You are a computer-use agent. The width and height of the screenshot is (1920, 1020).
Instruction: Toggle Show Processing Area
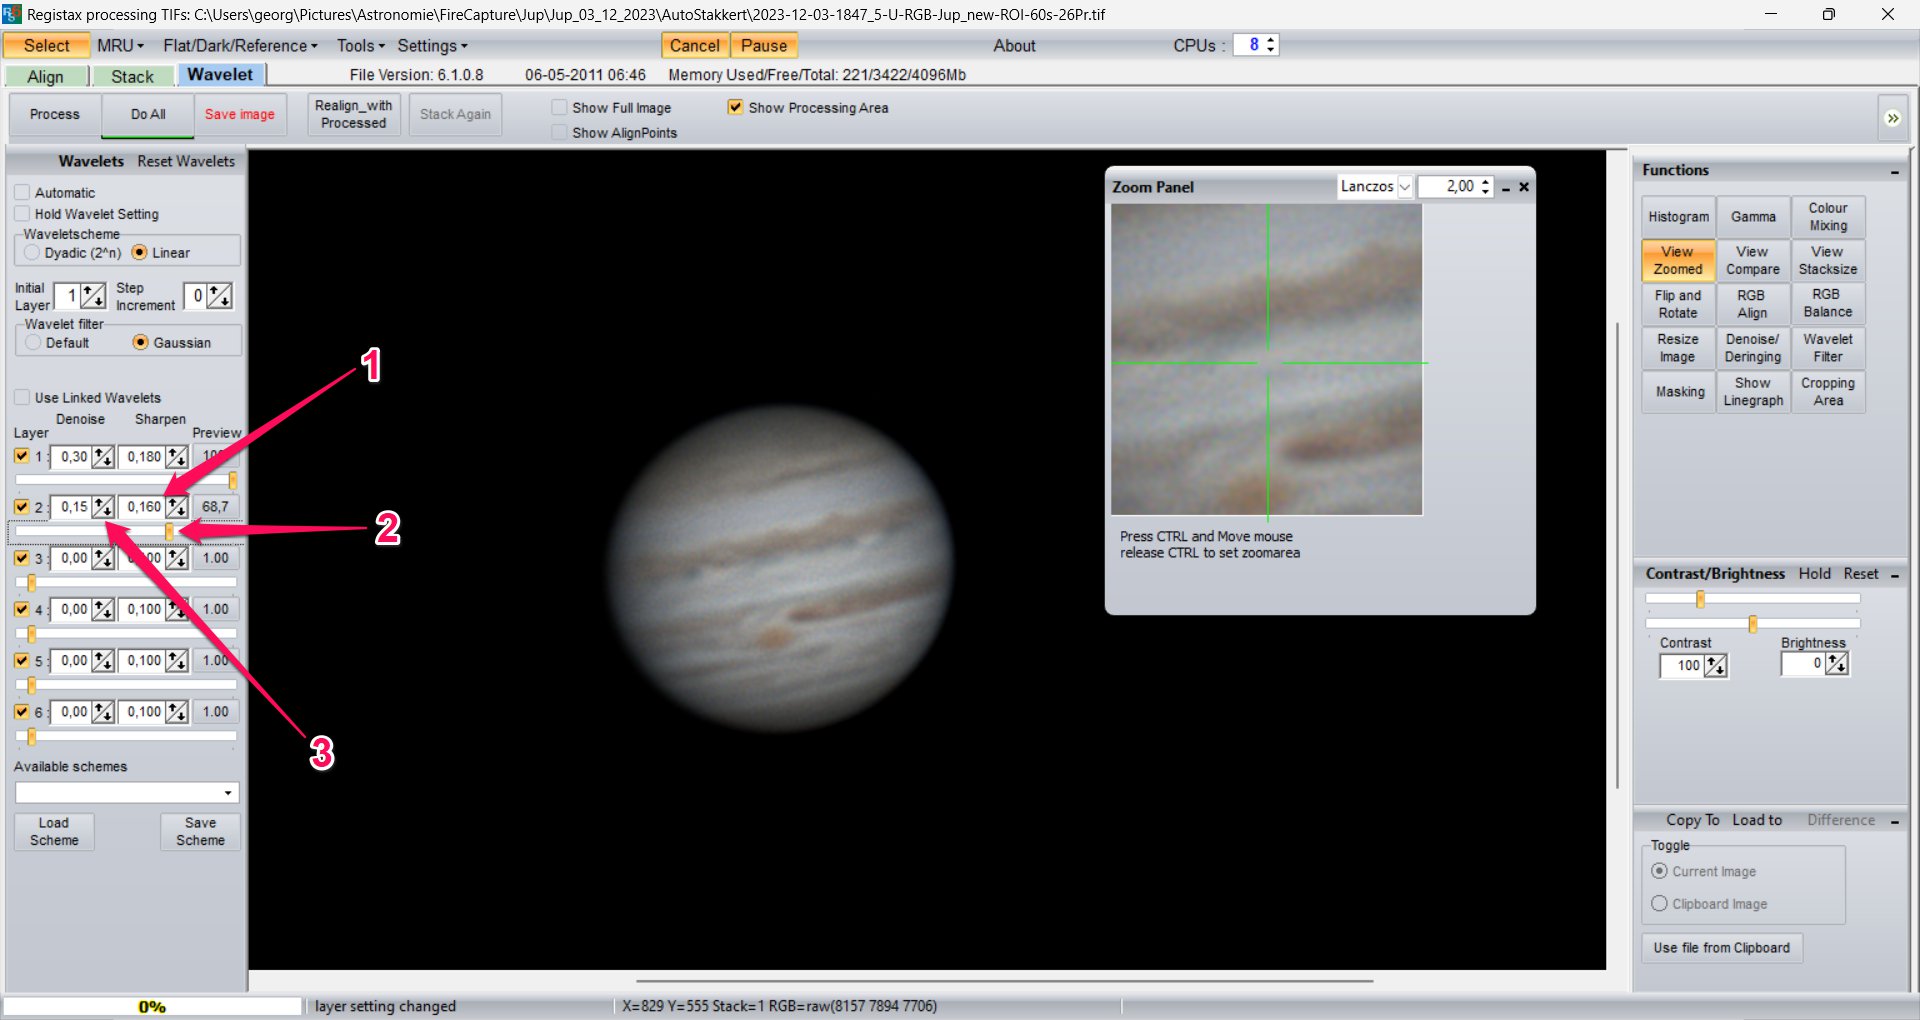tap(735, 107)
